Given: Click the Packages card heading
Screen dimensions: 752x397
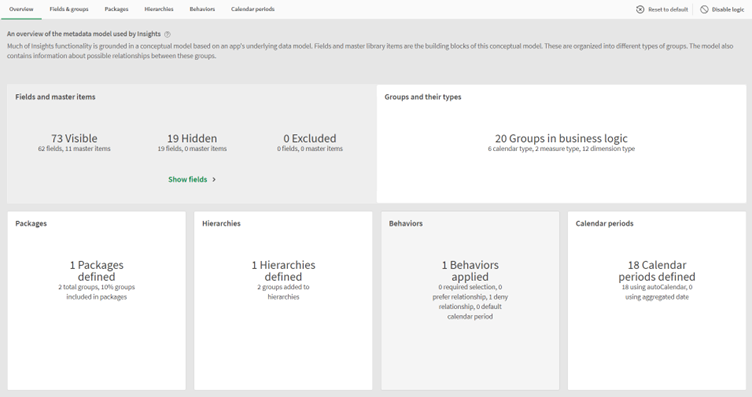Looking at the screenshot, I should [x=31, y=223].
